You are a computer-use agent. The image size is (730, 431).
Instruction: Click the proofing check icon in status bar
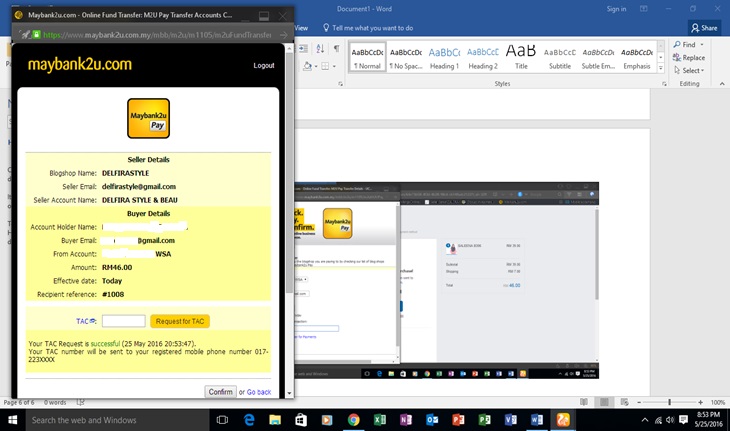[x=80, y=402]
